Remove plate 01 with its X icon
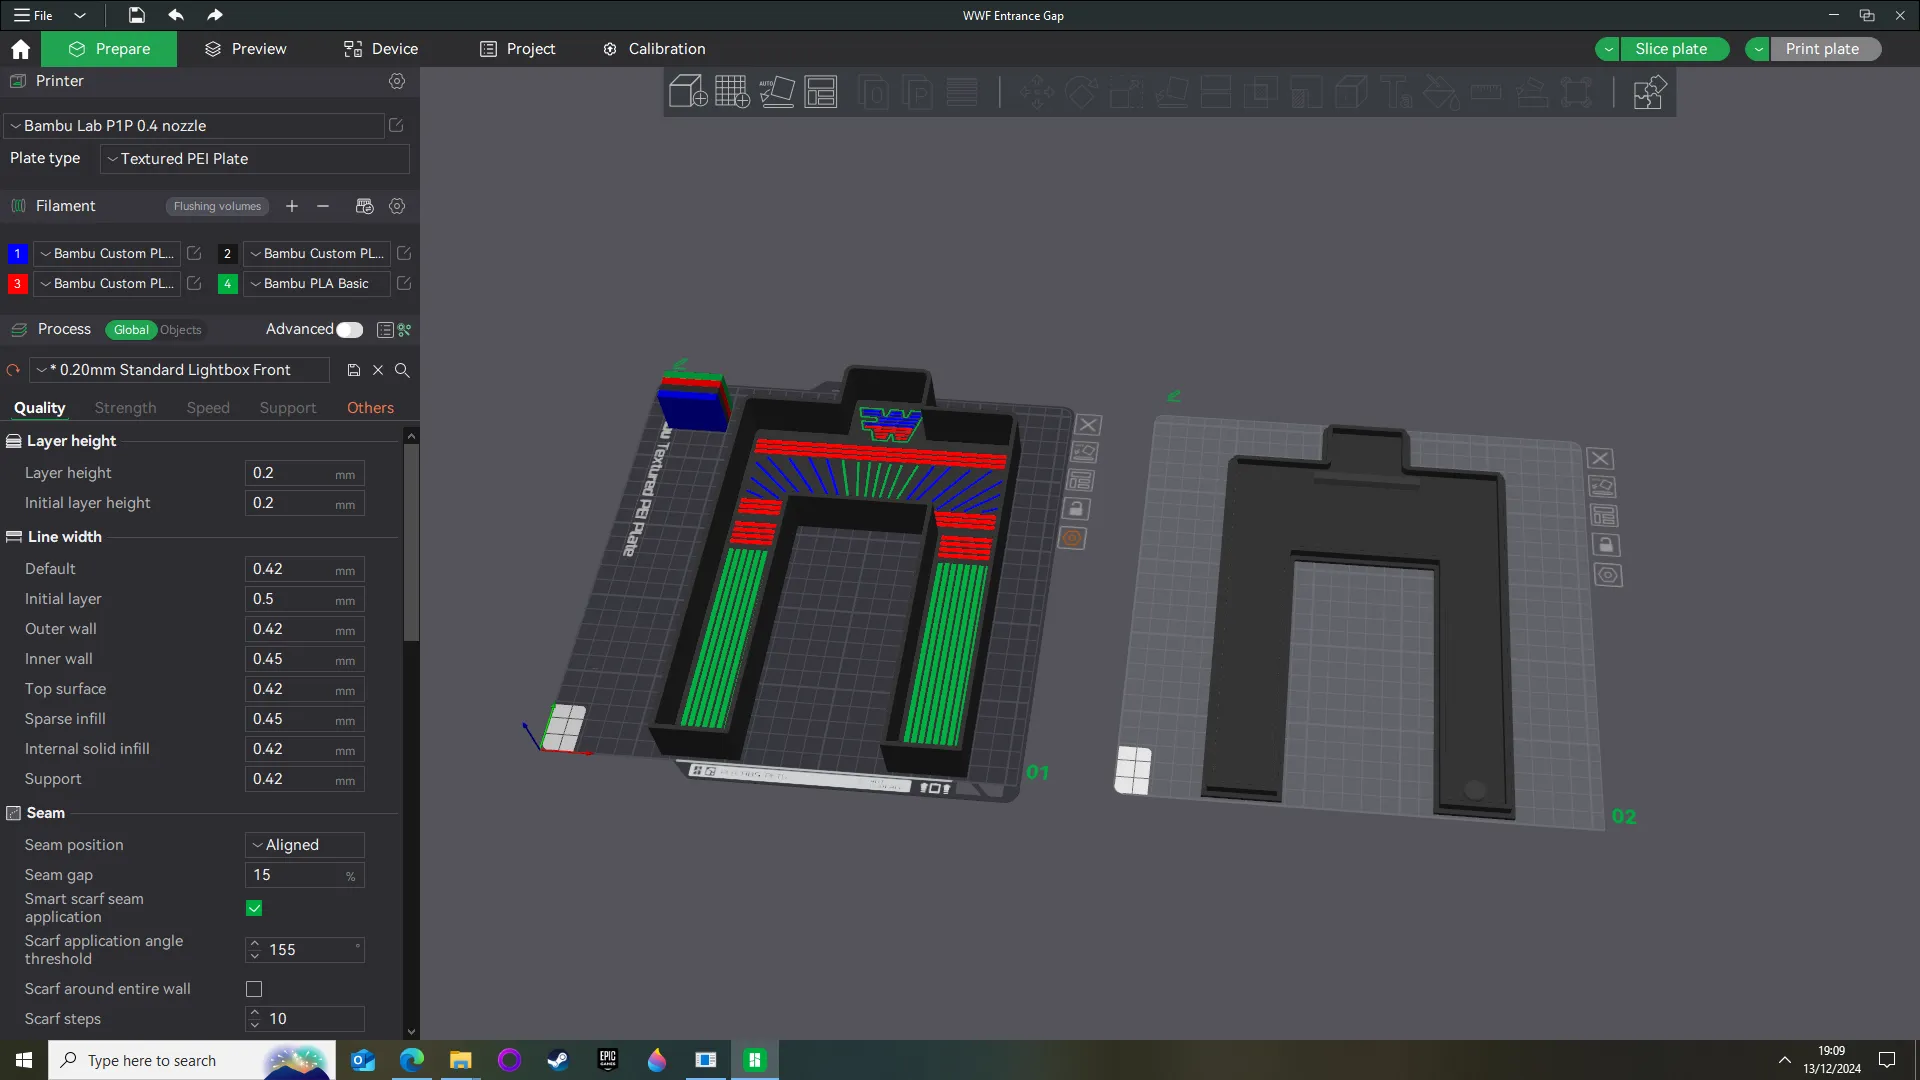The height and width of the screenshot is (1080, 1920). [1088, 425]
